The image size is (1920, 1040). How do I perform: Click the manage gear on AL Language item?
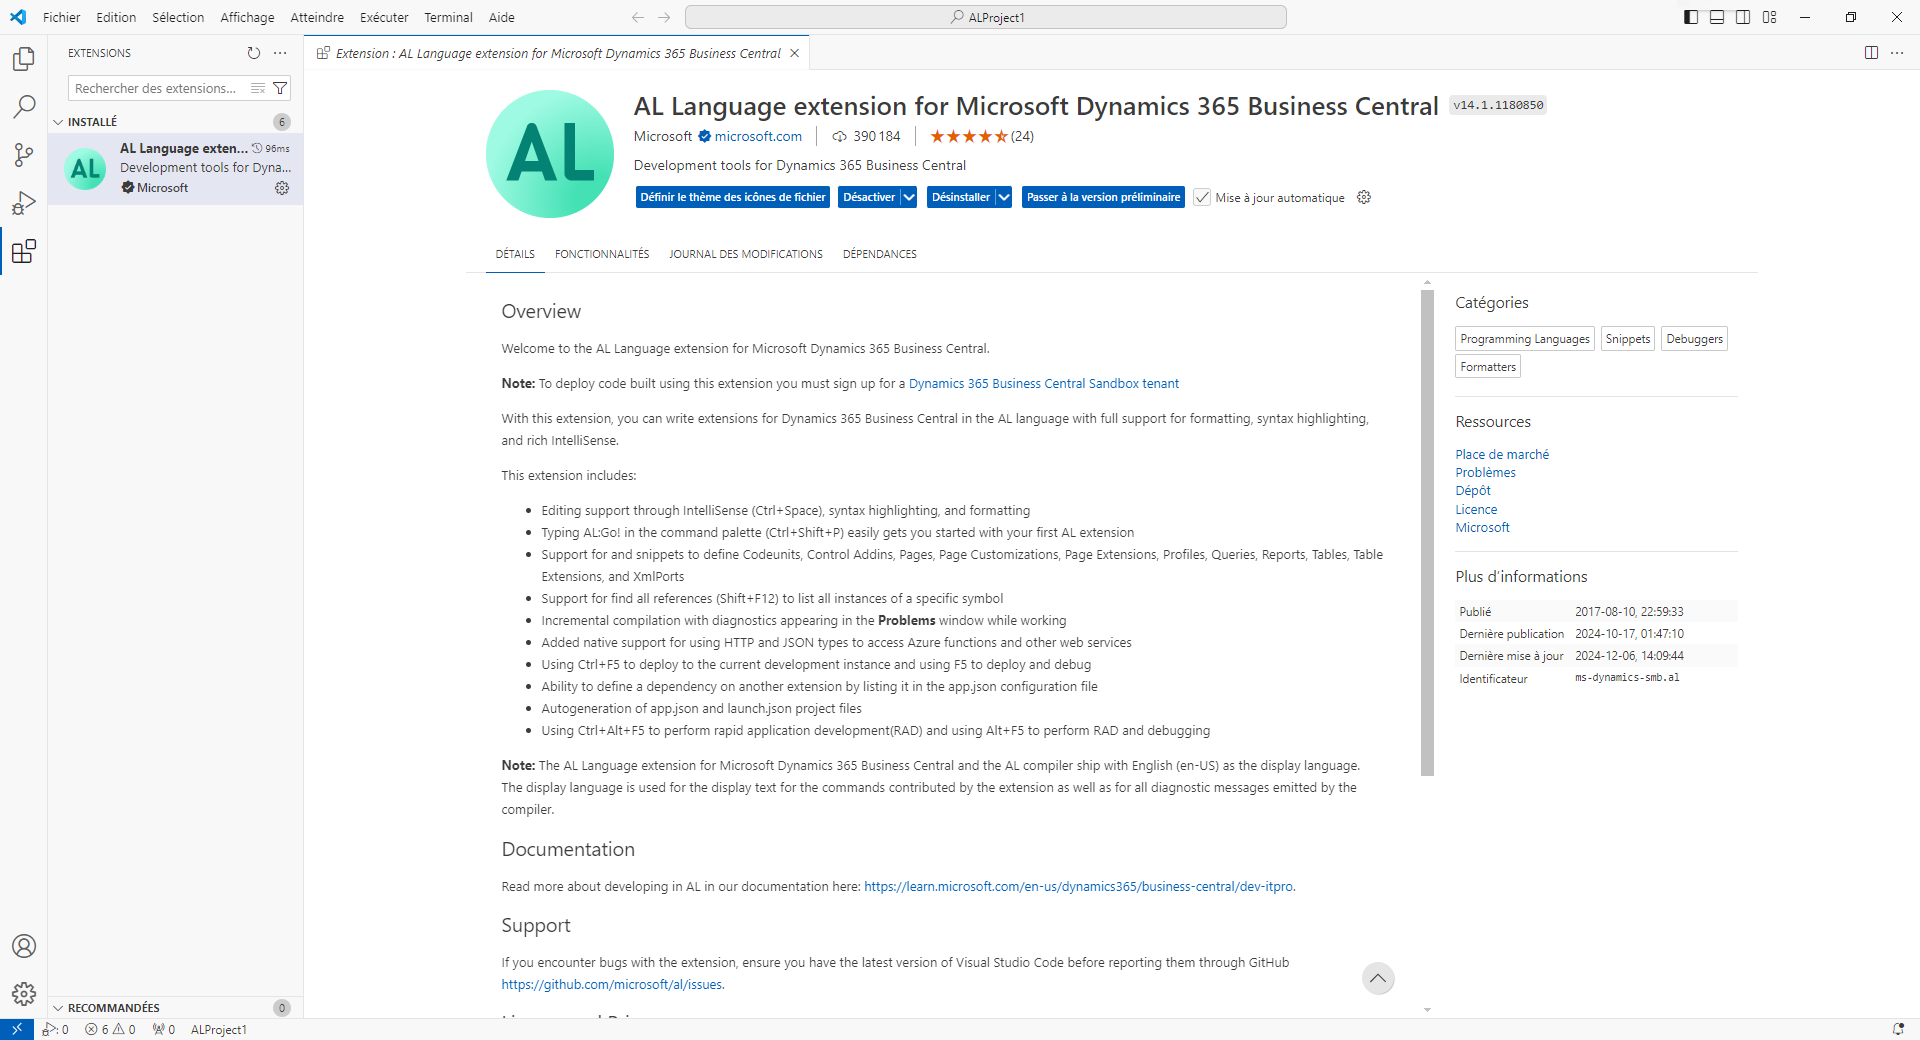(282, 188)
